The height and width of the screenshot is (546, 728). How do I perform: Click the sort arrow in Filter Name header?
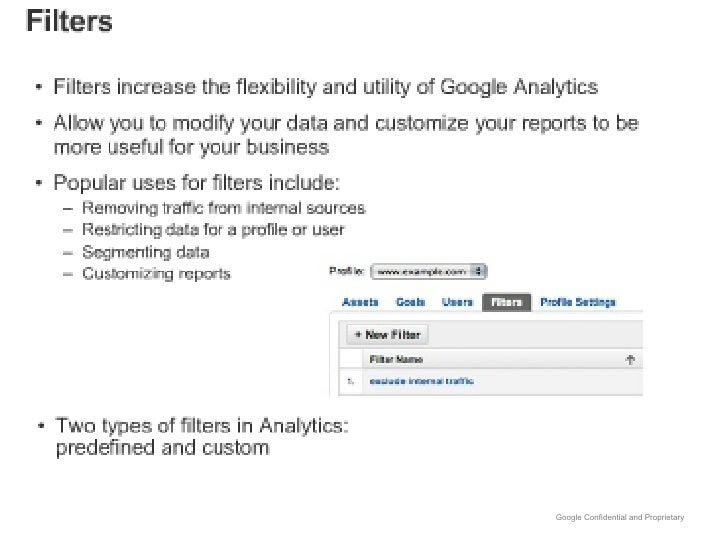[630, 359]
